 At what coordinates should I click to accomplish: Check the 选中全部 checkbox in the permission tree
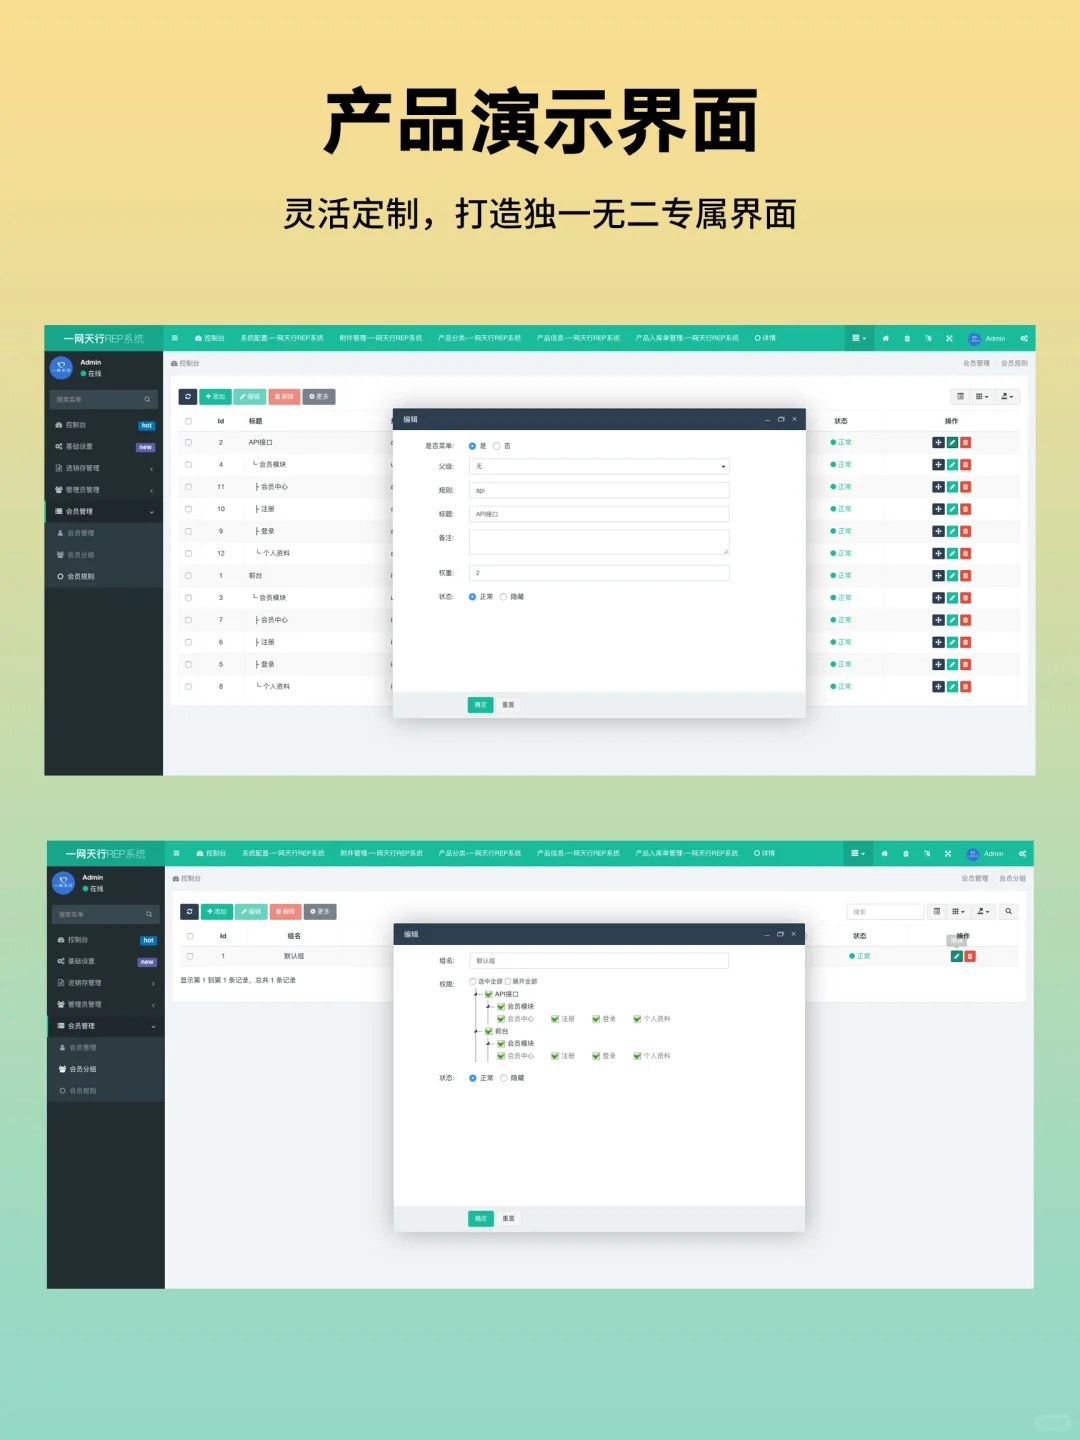(x=472, y=981)
